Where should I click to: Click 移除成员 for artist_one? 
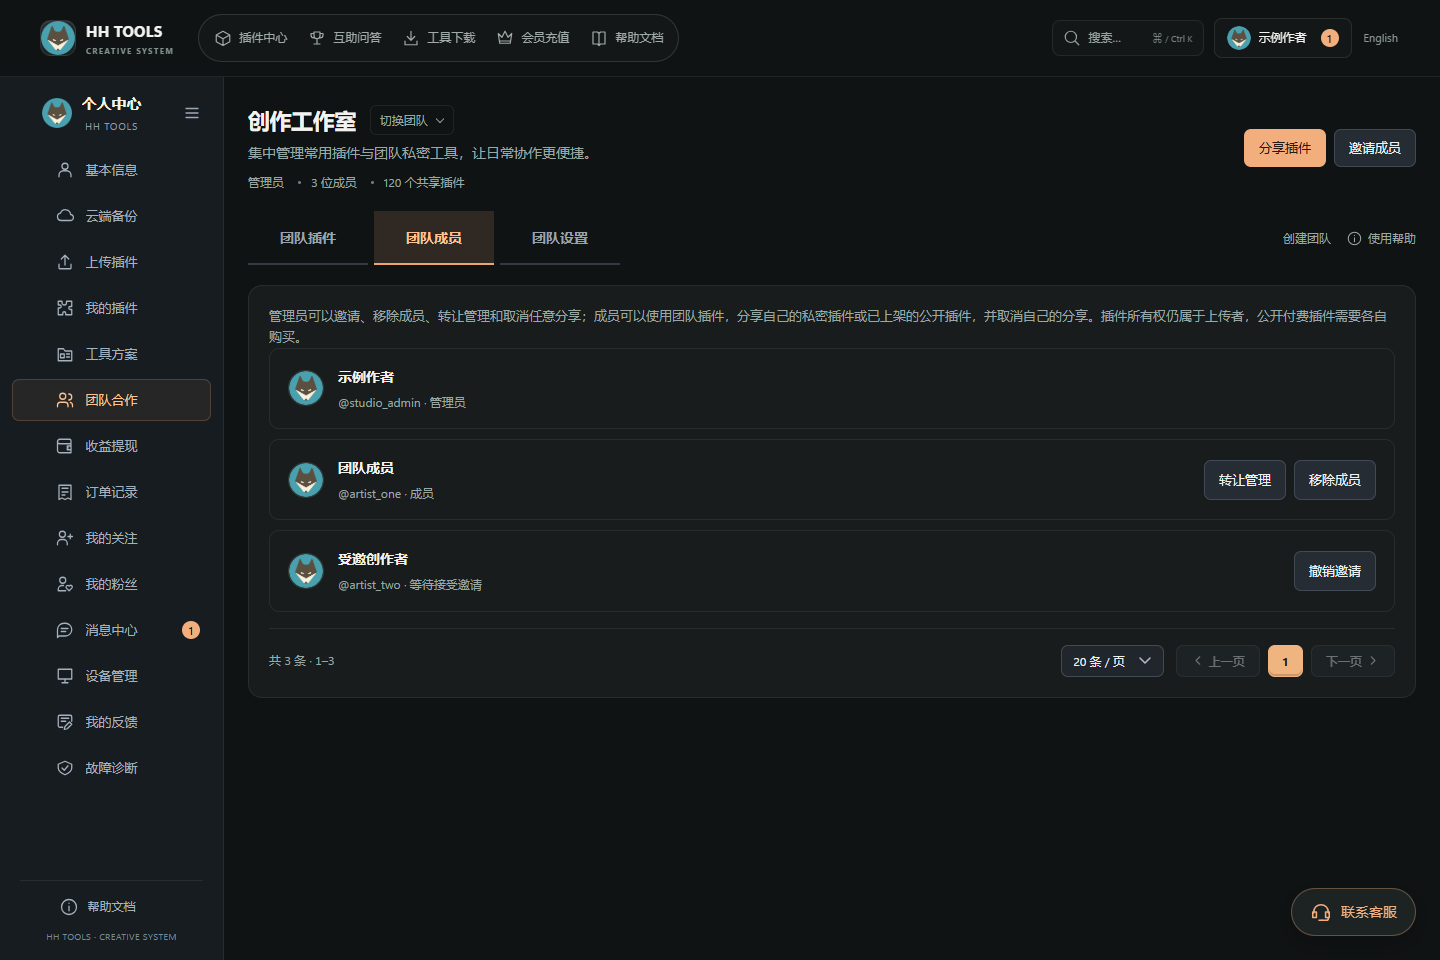[x=1335, y=480]
